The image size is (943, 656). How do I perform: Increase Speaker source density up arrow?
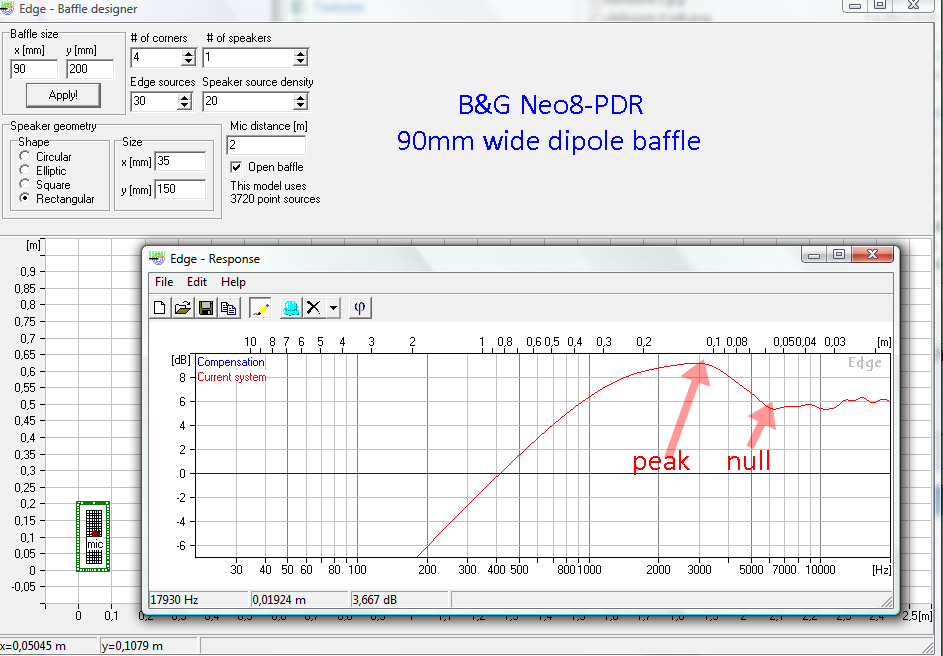(x=300, y=97)
